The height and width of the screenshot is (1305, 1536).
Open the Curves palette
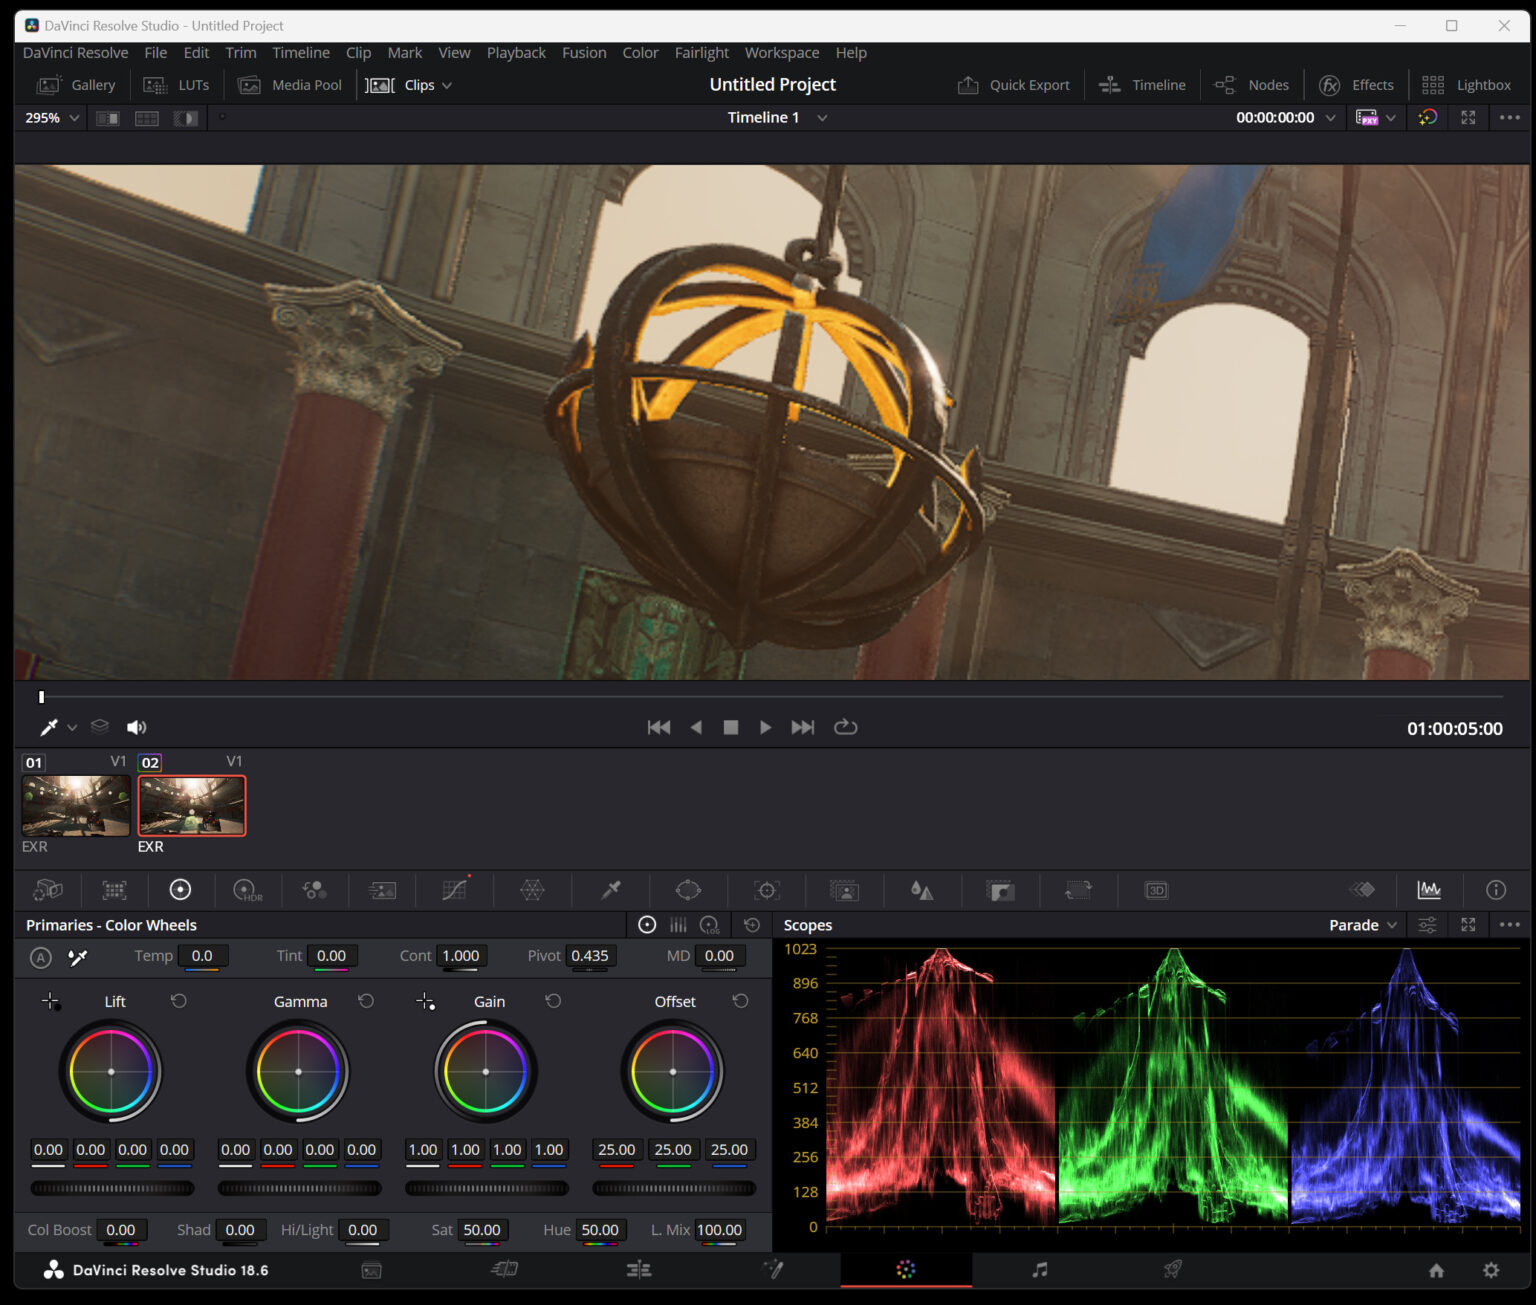pos(454,890)
